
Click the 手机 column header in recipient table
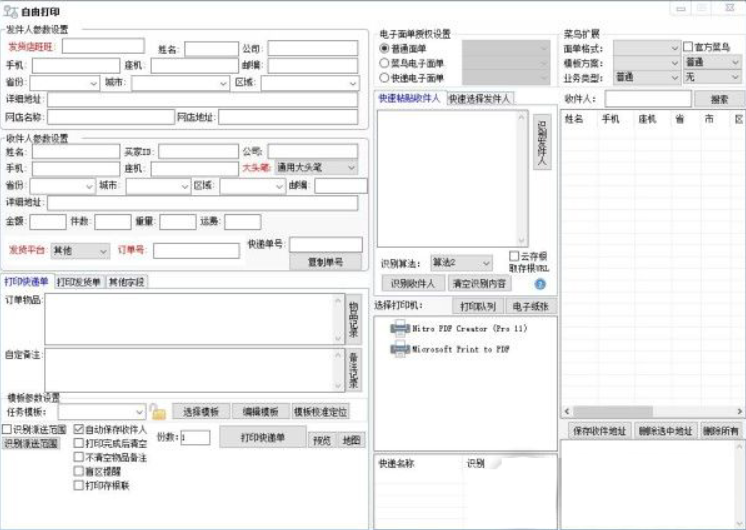tap(610, 119)
